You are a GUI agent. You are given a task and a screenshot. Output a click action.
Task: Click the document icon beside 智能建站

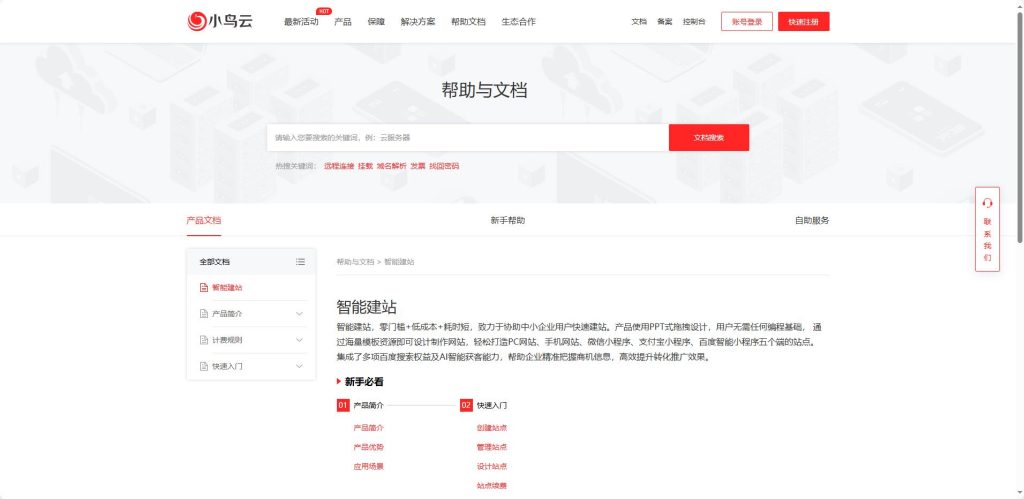point(204,287)
